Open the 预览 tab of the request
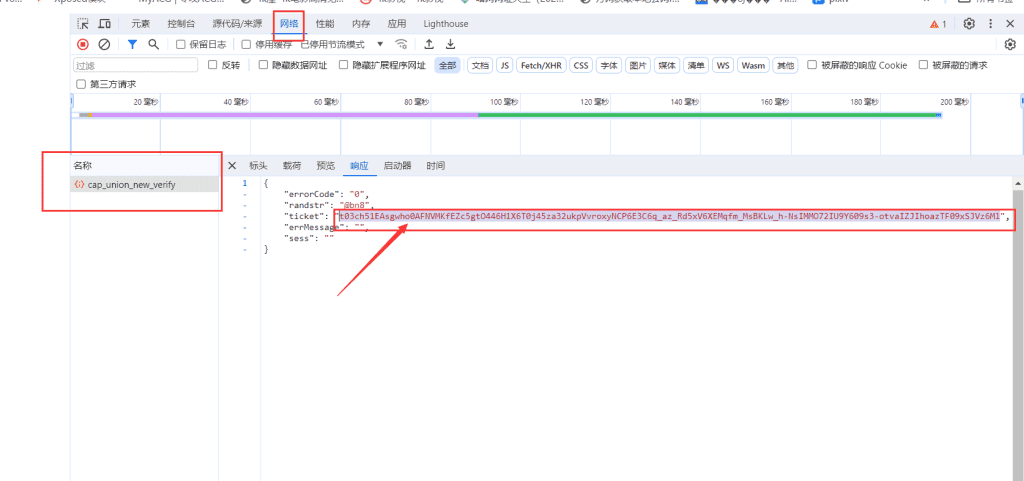The width and height of the screenshot is (1024, 481). point(325,165)
